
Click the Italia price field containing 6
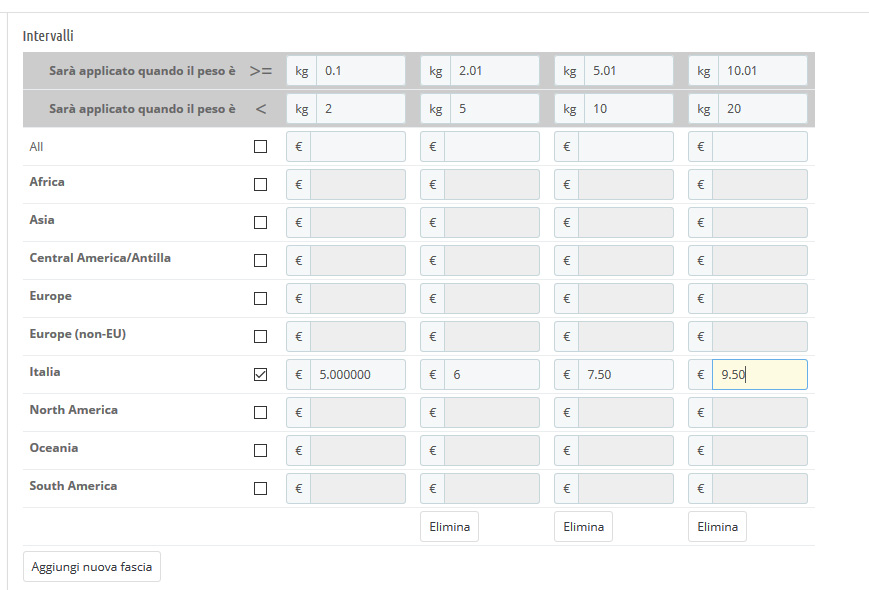[491, 375]
